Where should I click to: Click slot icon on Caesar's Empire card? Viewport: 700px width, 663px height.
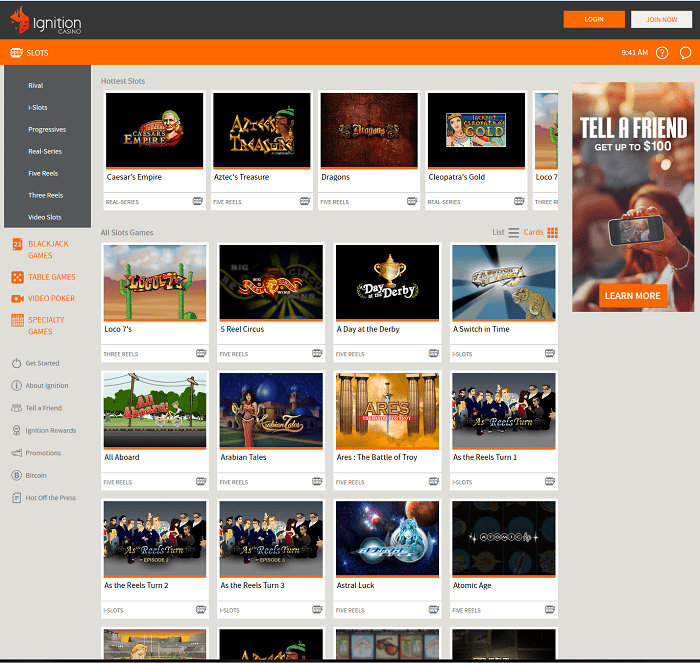pos(197,201)
